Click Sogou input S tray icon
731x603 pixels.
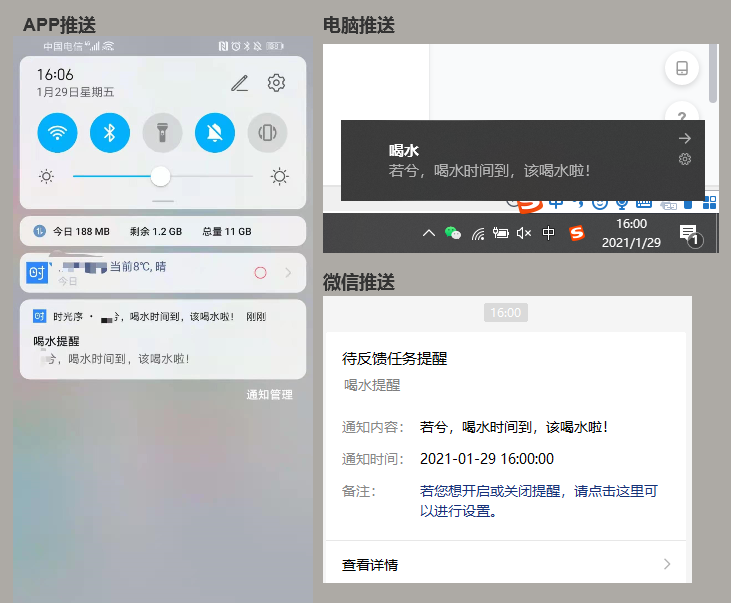click(577, 233)
